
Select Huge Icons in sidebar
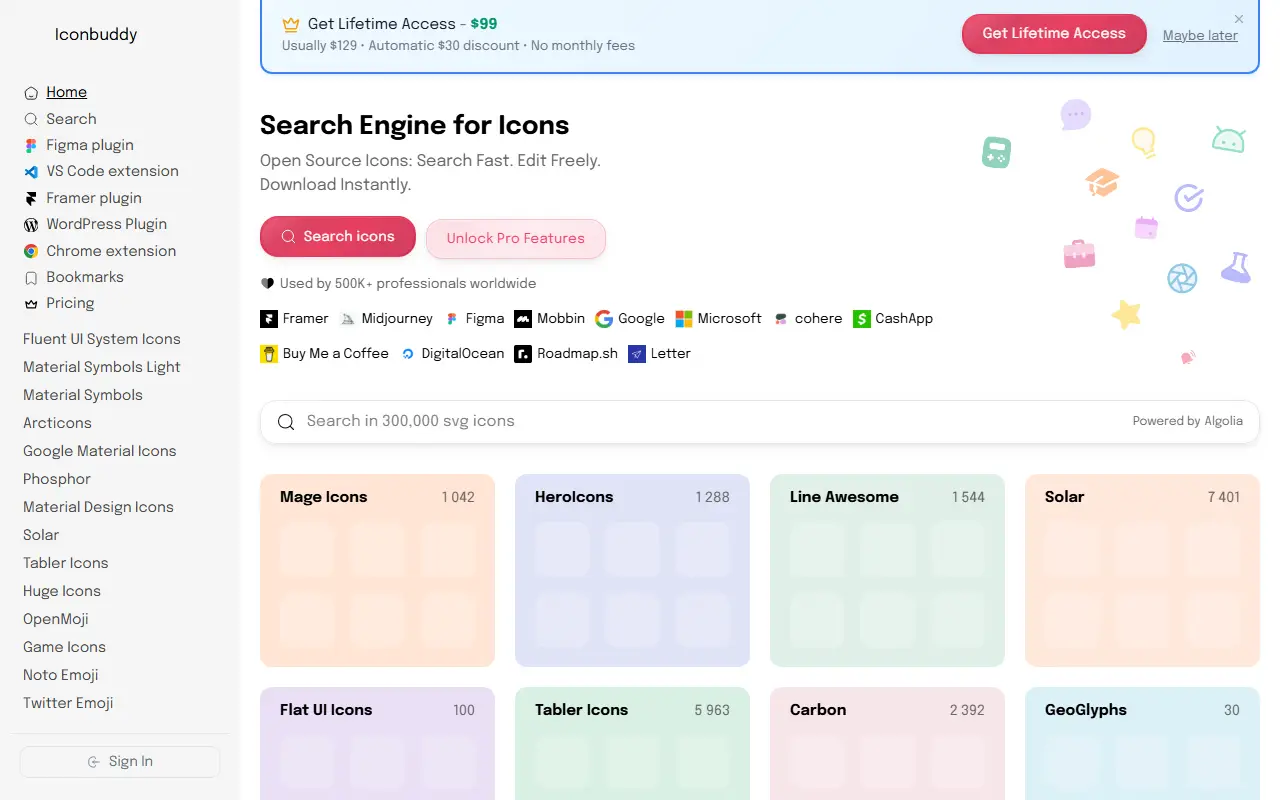click(62, 591)
